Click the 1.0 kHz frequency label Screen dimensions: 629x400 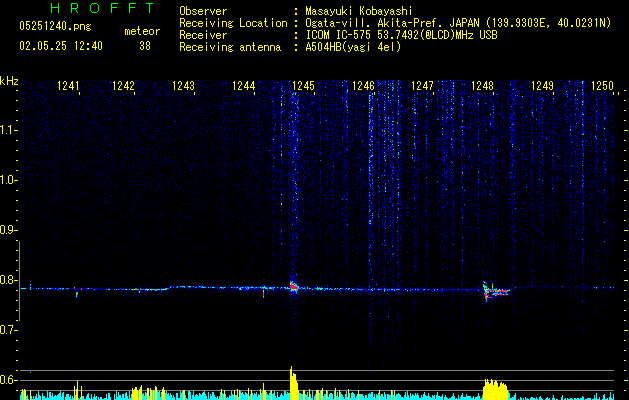click(8, 180)
